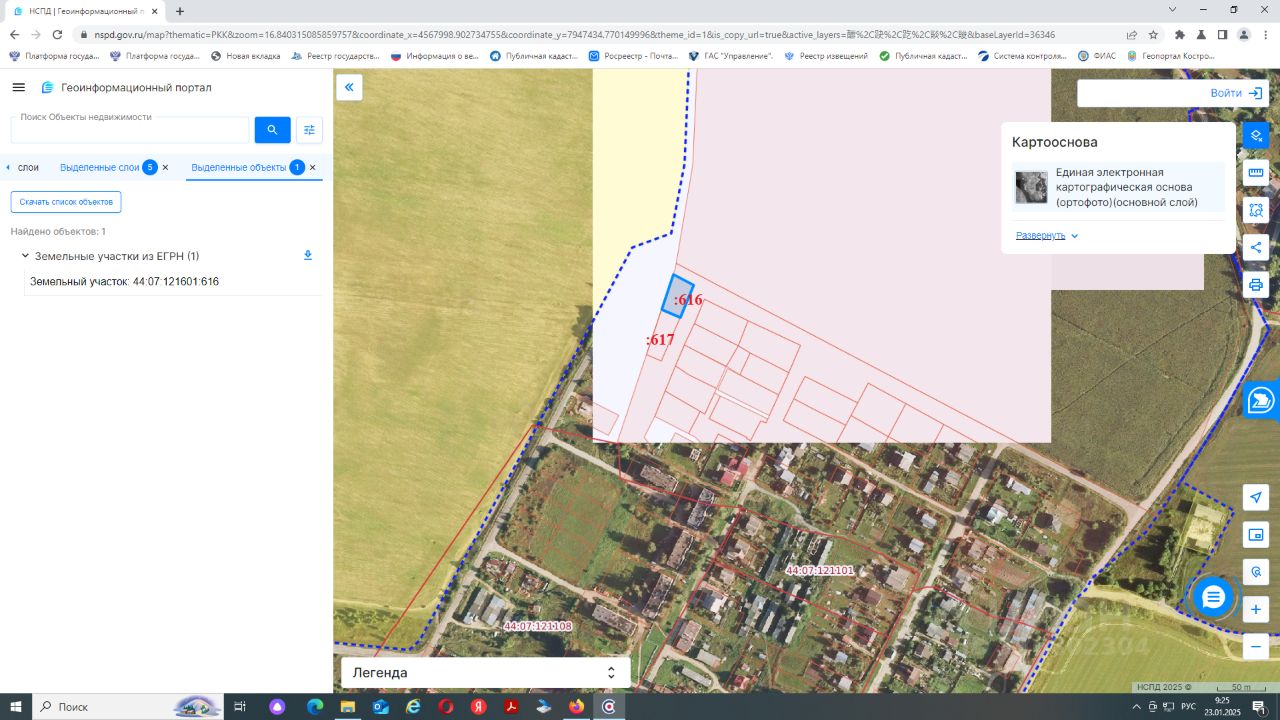This screenshot has width=1280, height=720.
Task: Locate my position with arrow icon
Action: [1256, 497]
